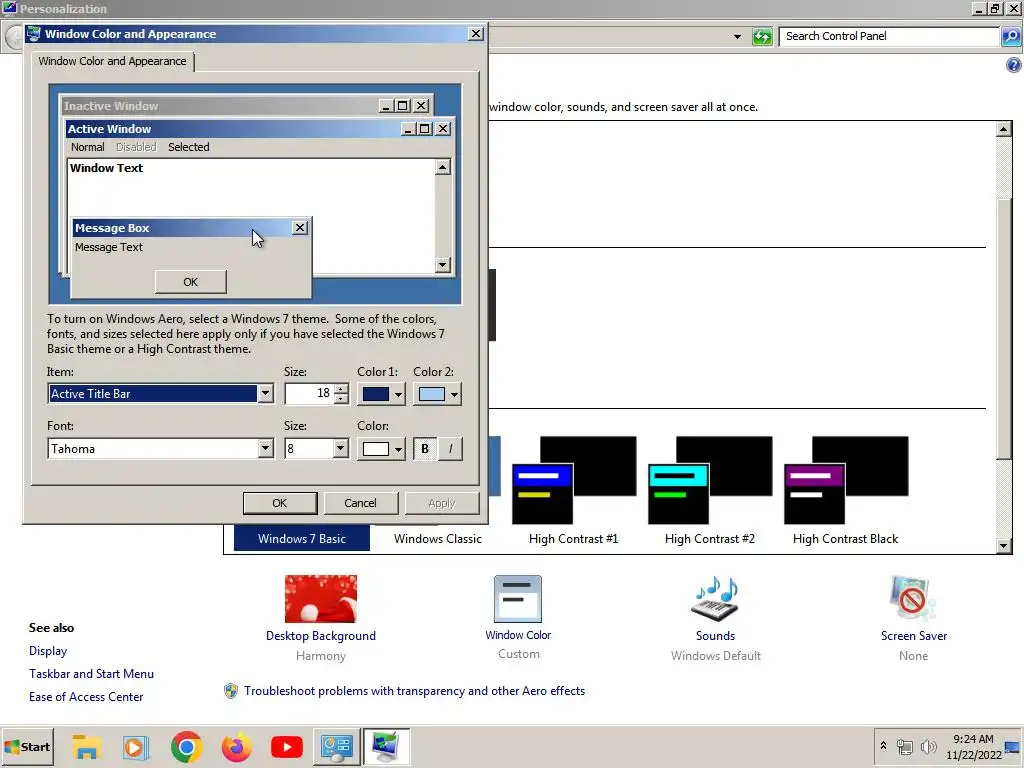Select the Windows 7 Basic theme

click(302, 539)
